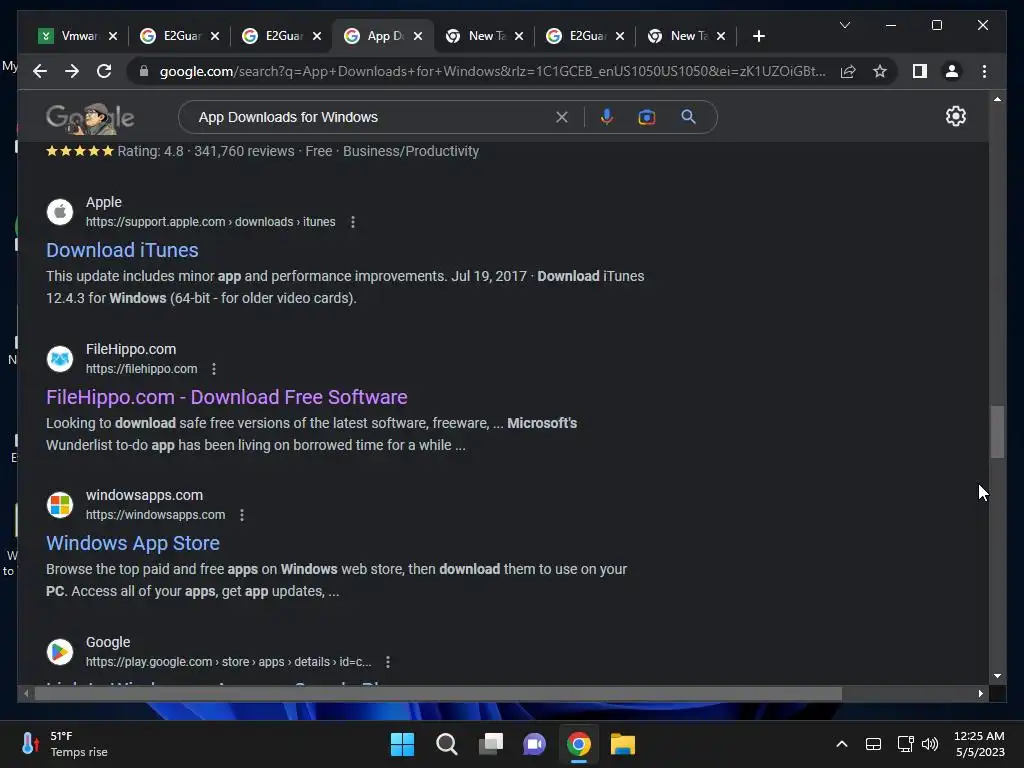Close the active App Downloads tab
This screenshot has width=1024, height=768.
pos(418,36)
